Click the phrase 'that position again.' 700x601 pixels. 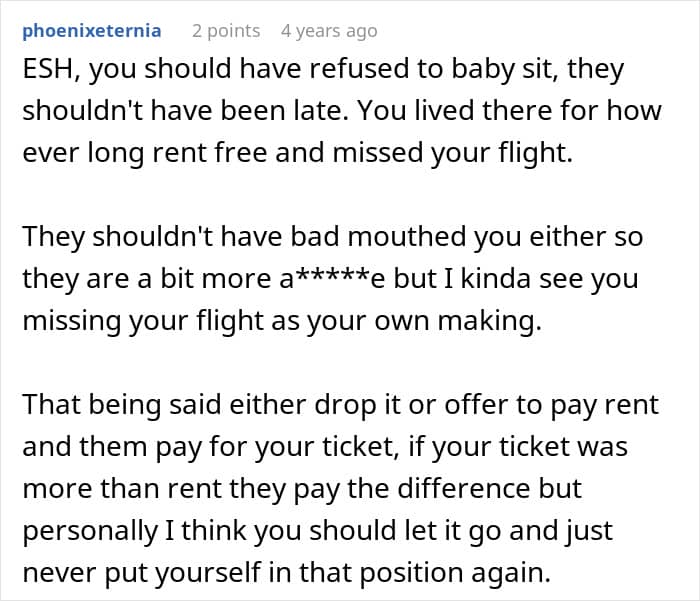point(425,573)
